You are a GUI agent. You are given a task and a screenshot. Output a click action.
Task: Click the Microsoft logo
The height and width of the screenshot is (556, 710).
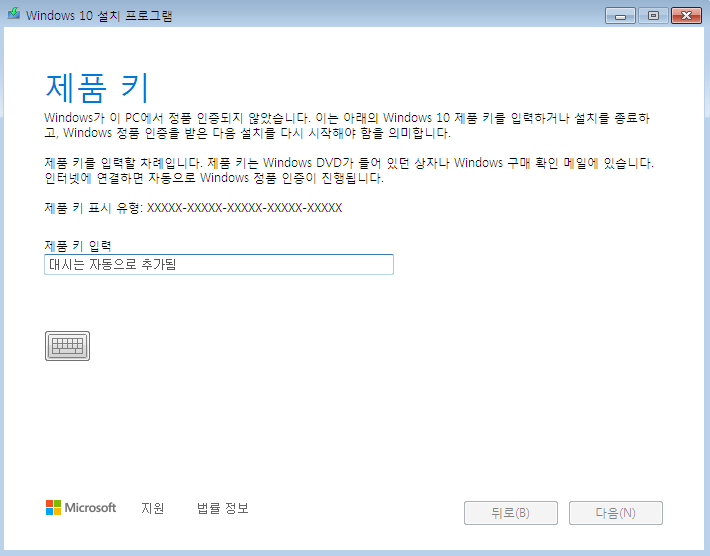81,508
